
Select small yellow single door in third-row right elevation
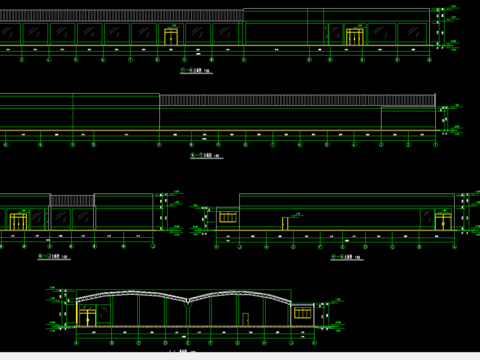[285, 223]
